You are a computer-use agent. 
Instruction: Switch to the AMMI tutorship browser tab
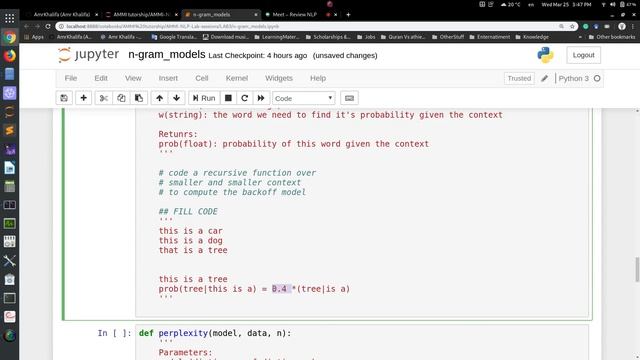(141, 14)
